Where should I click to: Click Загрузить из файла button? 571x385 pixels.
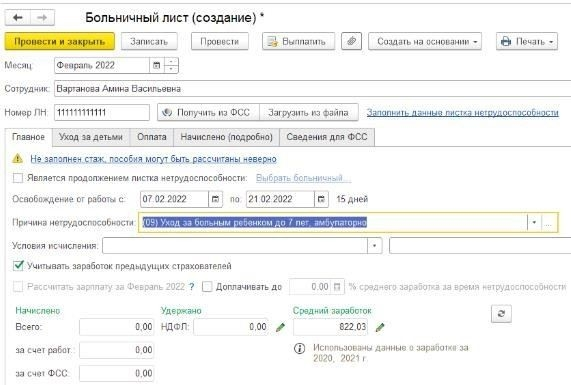click(x=308, y=113)
